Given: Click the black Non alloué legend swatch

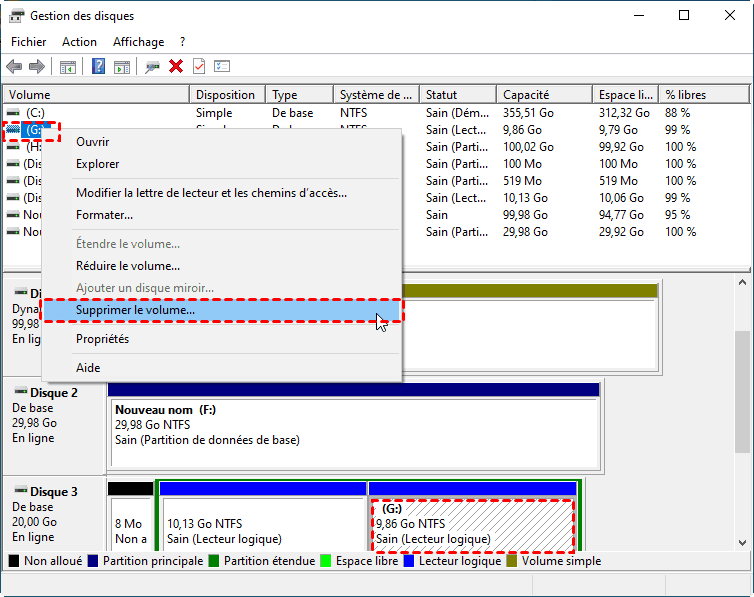Looking at the screenshot, I should [14, 561].
